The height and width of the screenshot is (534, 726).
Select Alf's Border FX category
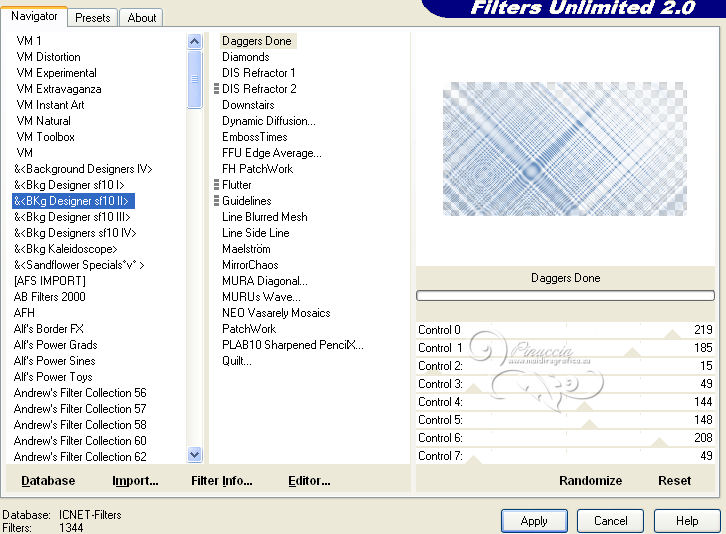coord(49,329)
